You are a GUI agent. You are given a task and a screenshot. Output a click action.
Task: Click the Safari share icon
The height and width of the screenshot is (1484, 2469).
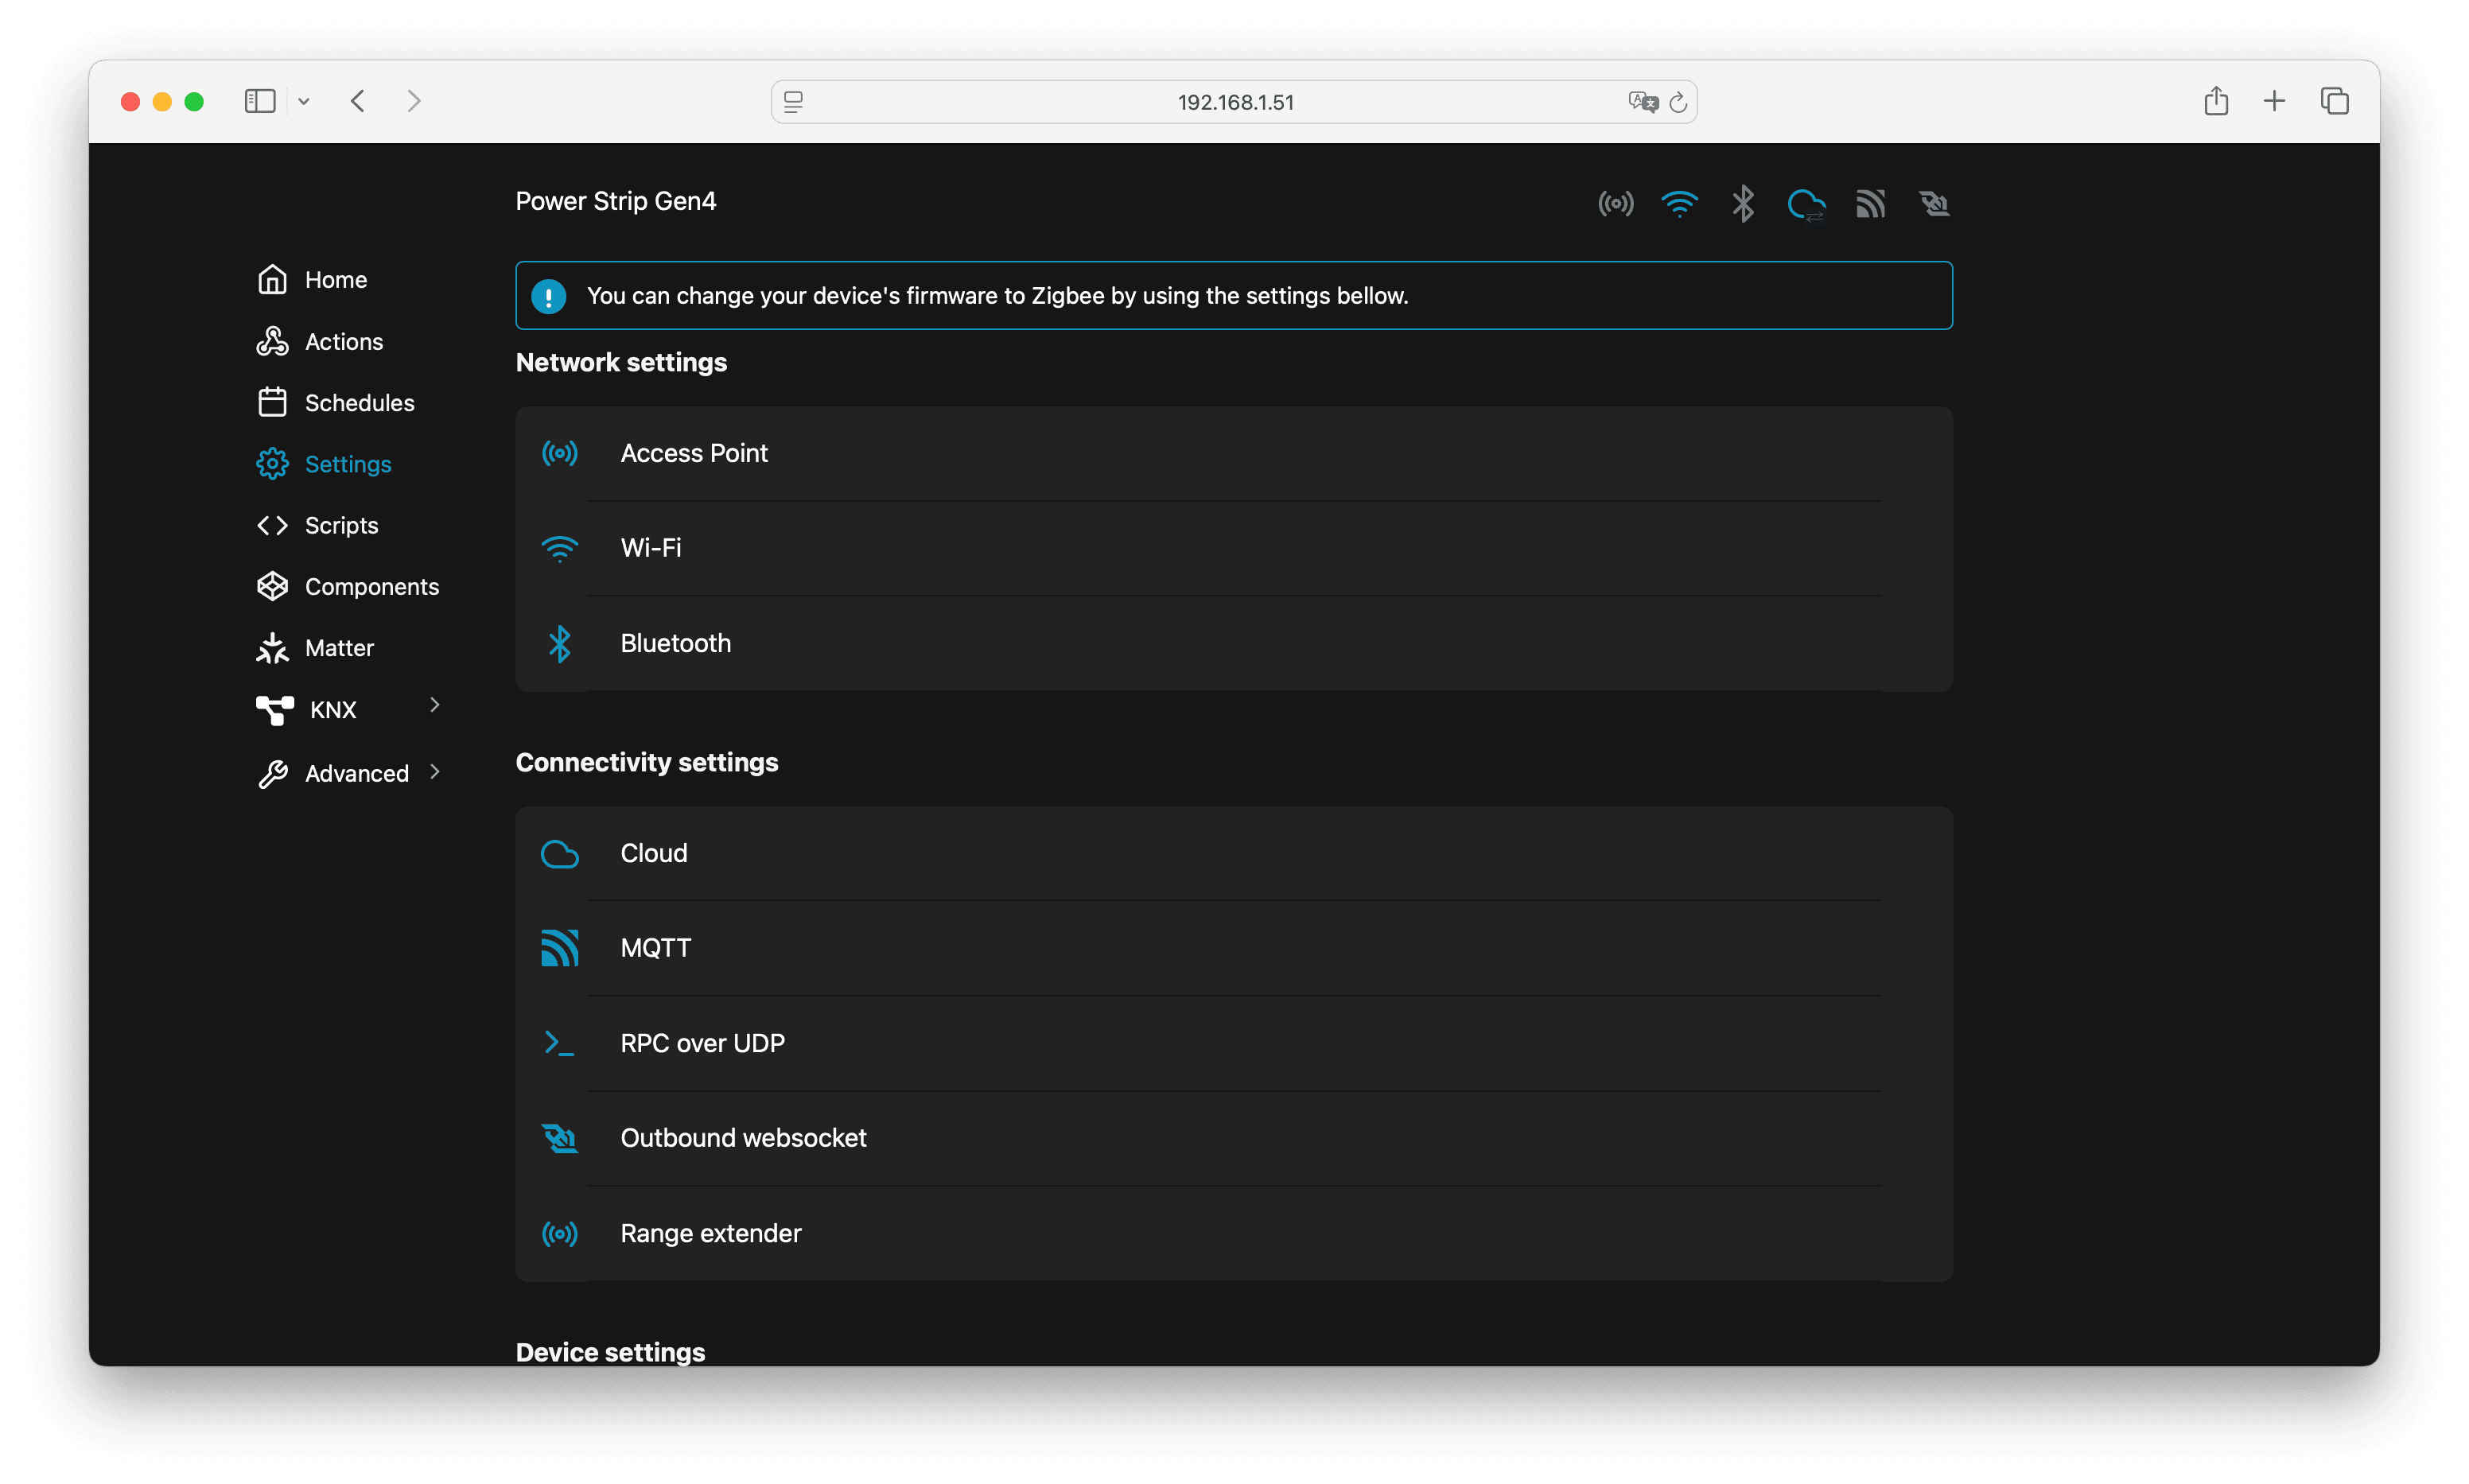pos(2216,101)
